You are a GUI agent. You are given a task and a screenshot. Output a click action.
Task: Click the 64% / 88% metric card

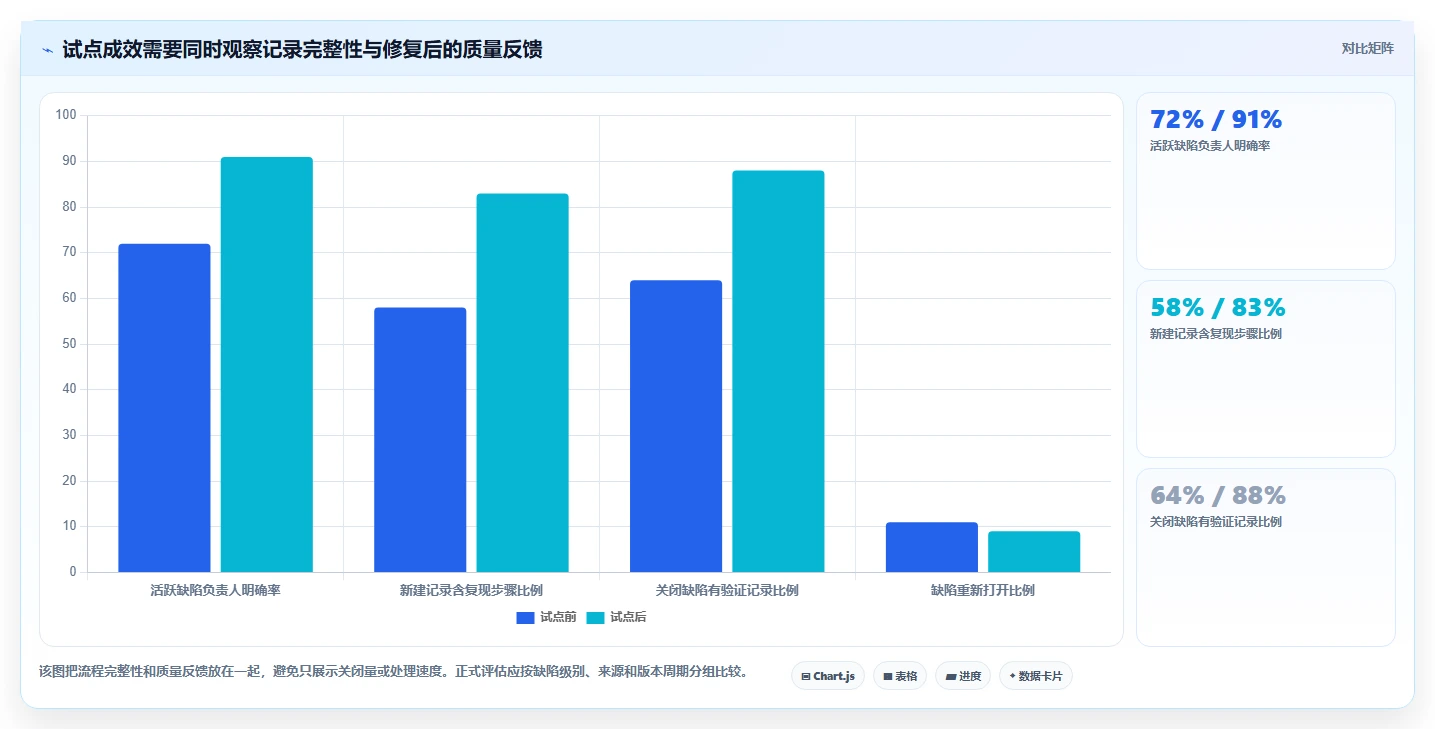pos(1265,557)
